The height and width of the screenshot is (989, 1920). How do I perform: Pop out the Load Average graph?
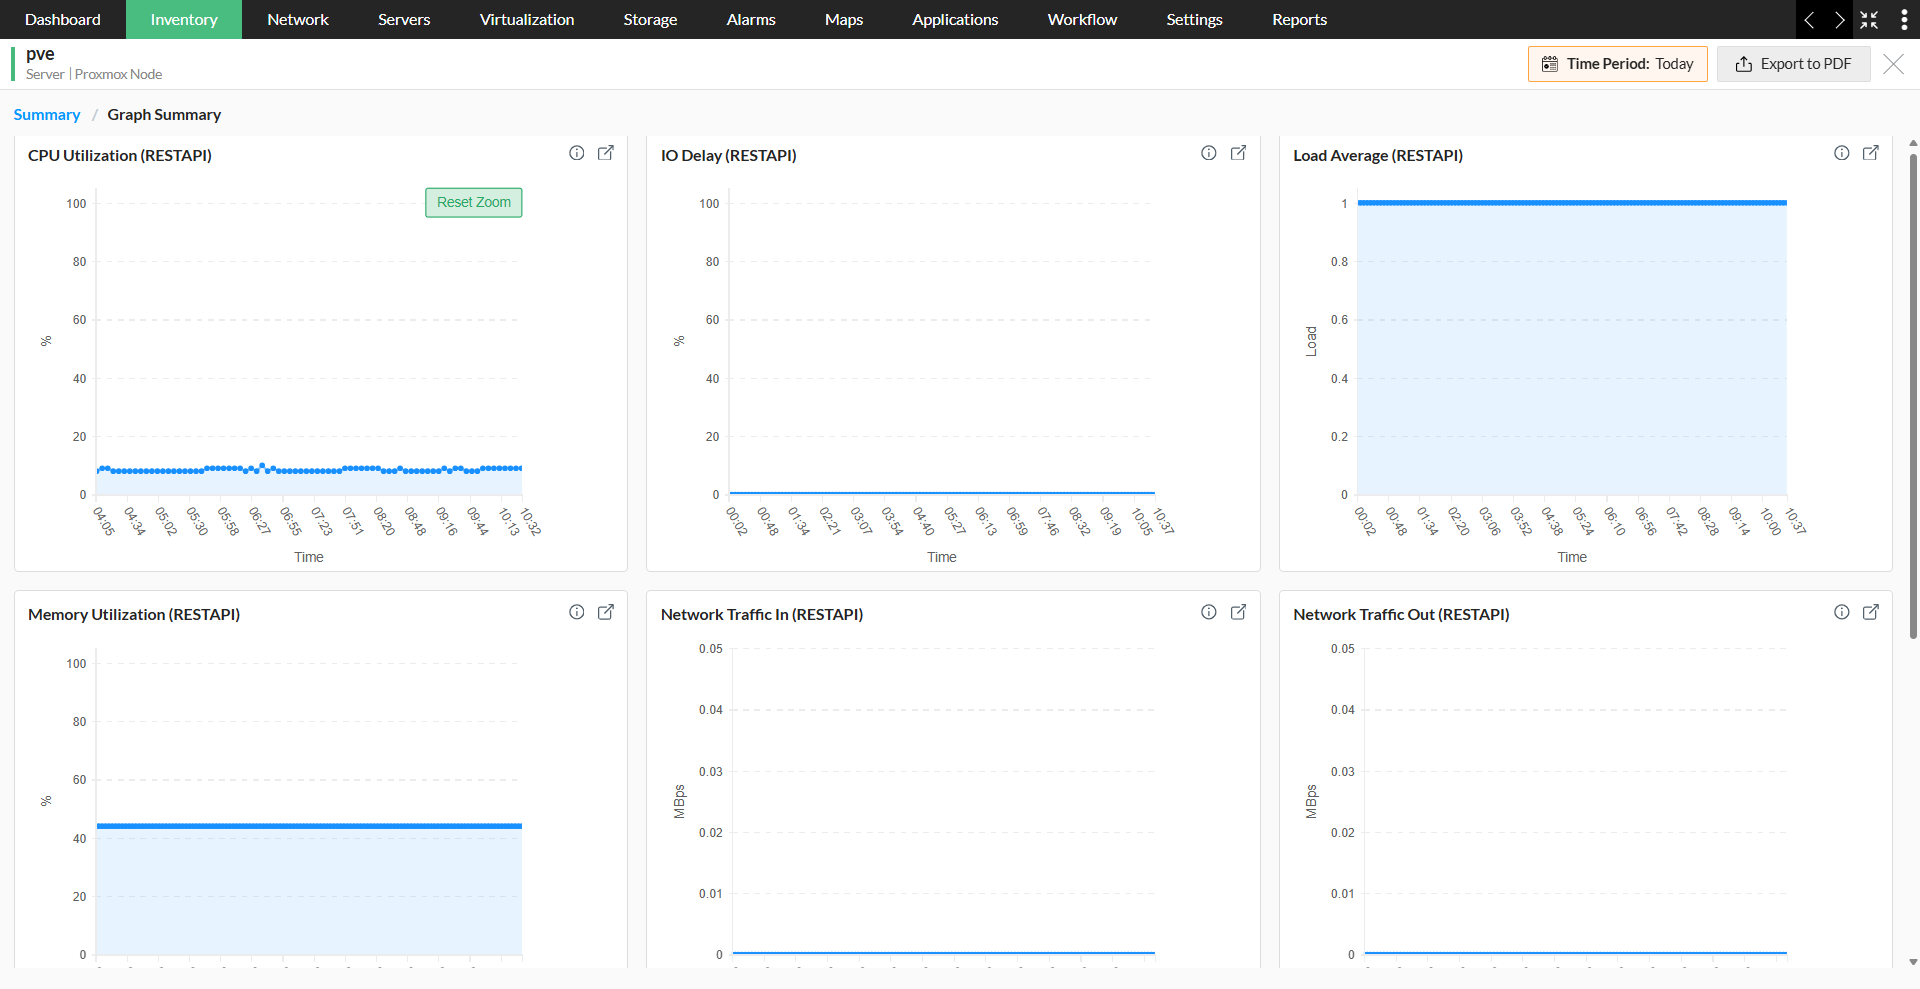[1871, 153]
